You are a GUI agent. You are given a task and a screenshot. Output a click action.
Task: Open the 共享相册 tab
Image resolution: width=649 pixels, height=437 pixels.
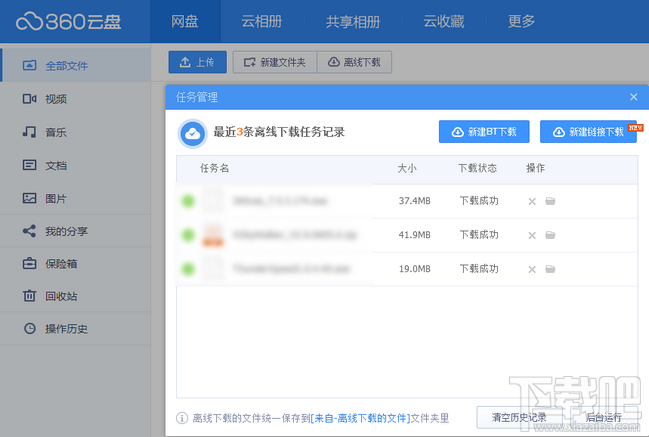pos(353,22)
